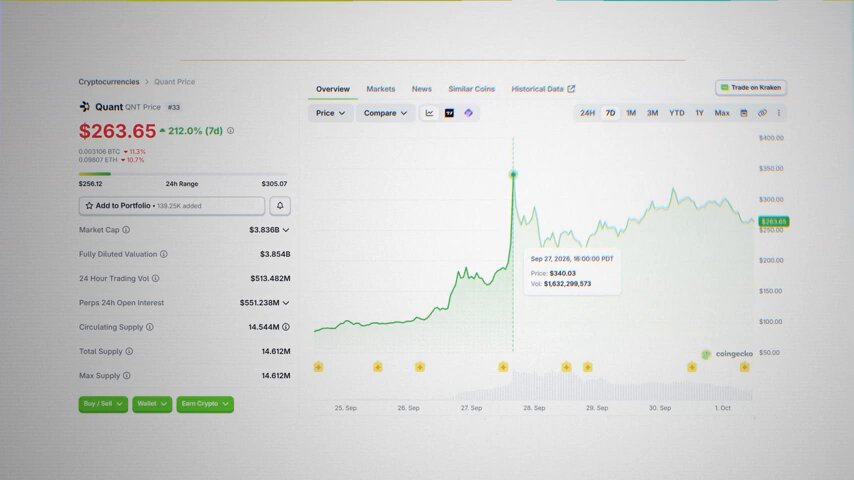Select the 24H time range
This screenshot has height=480, width=854.
coord(587,113)
